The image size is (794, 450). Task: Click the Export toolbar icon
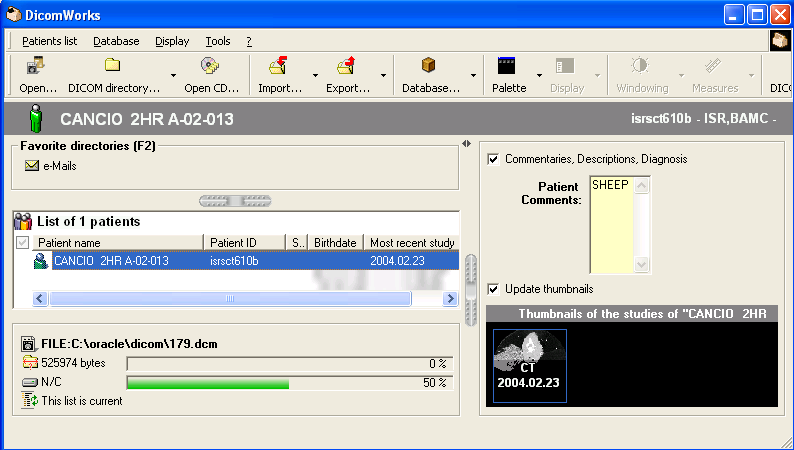pyautogui.click(x=347, y=66)
